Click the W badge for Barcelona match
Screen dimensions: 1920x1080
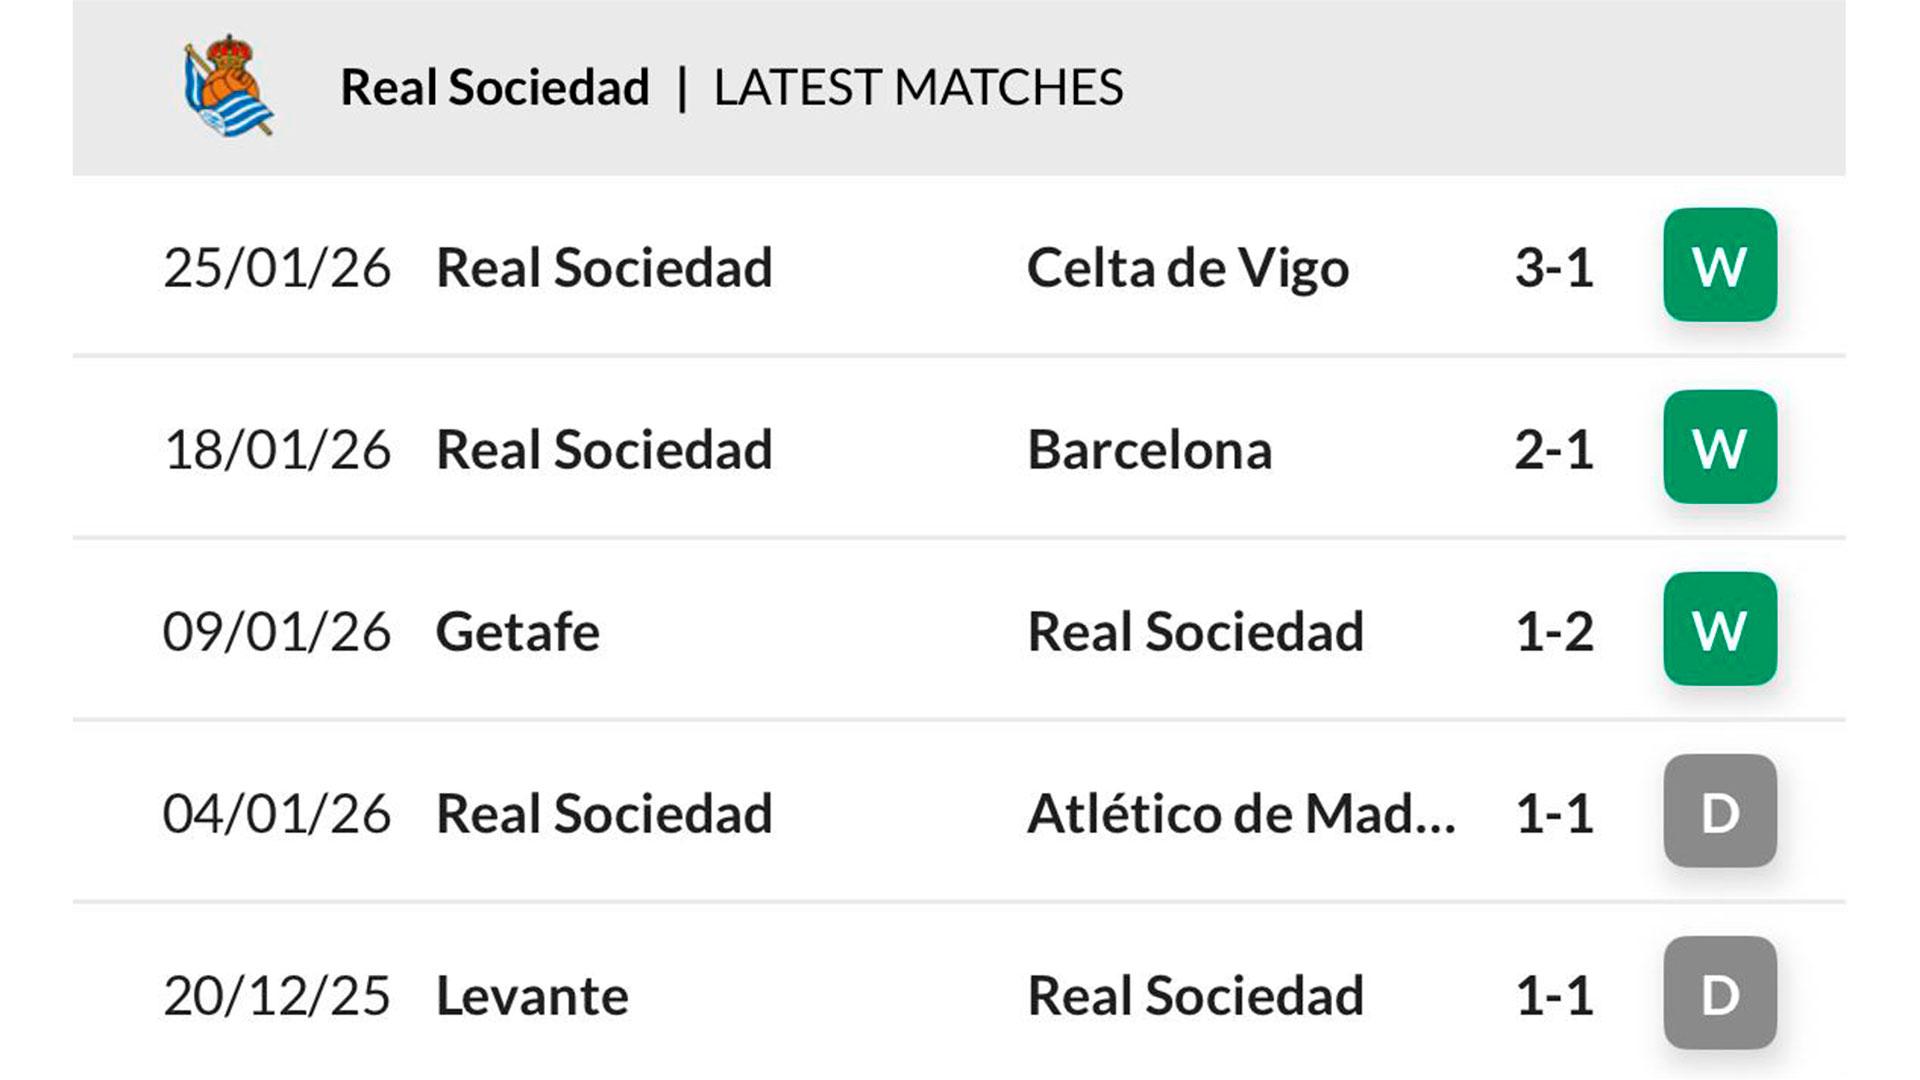[1719, 447]
